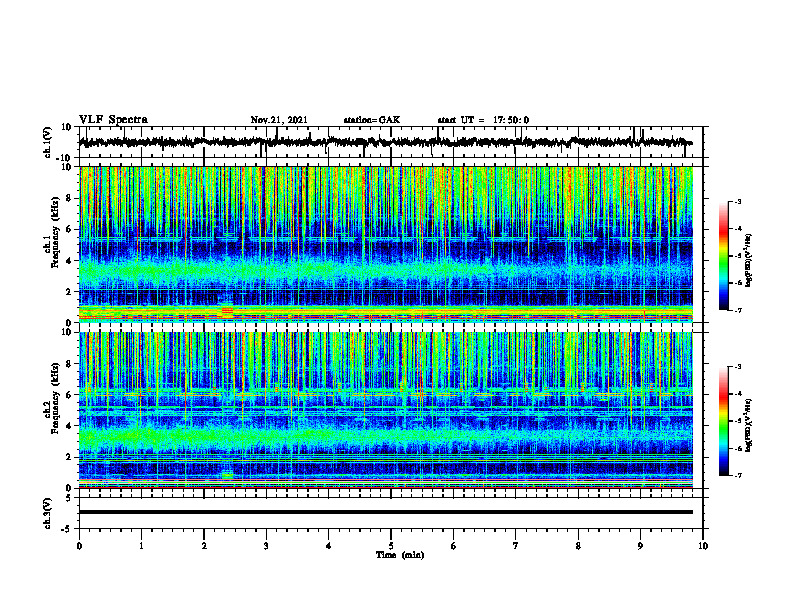Click the "2" tick on the time axis

pyautogui.click(x=204, y=546)
